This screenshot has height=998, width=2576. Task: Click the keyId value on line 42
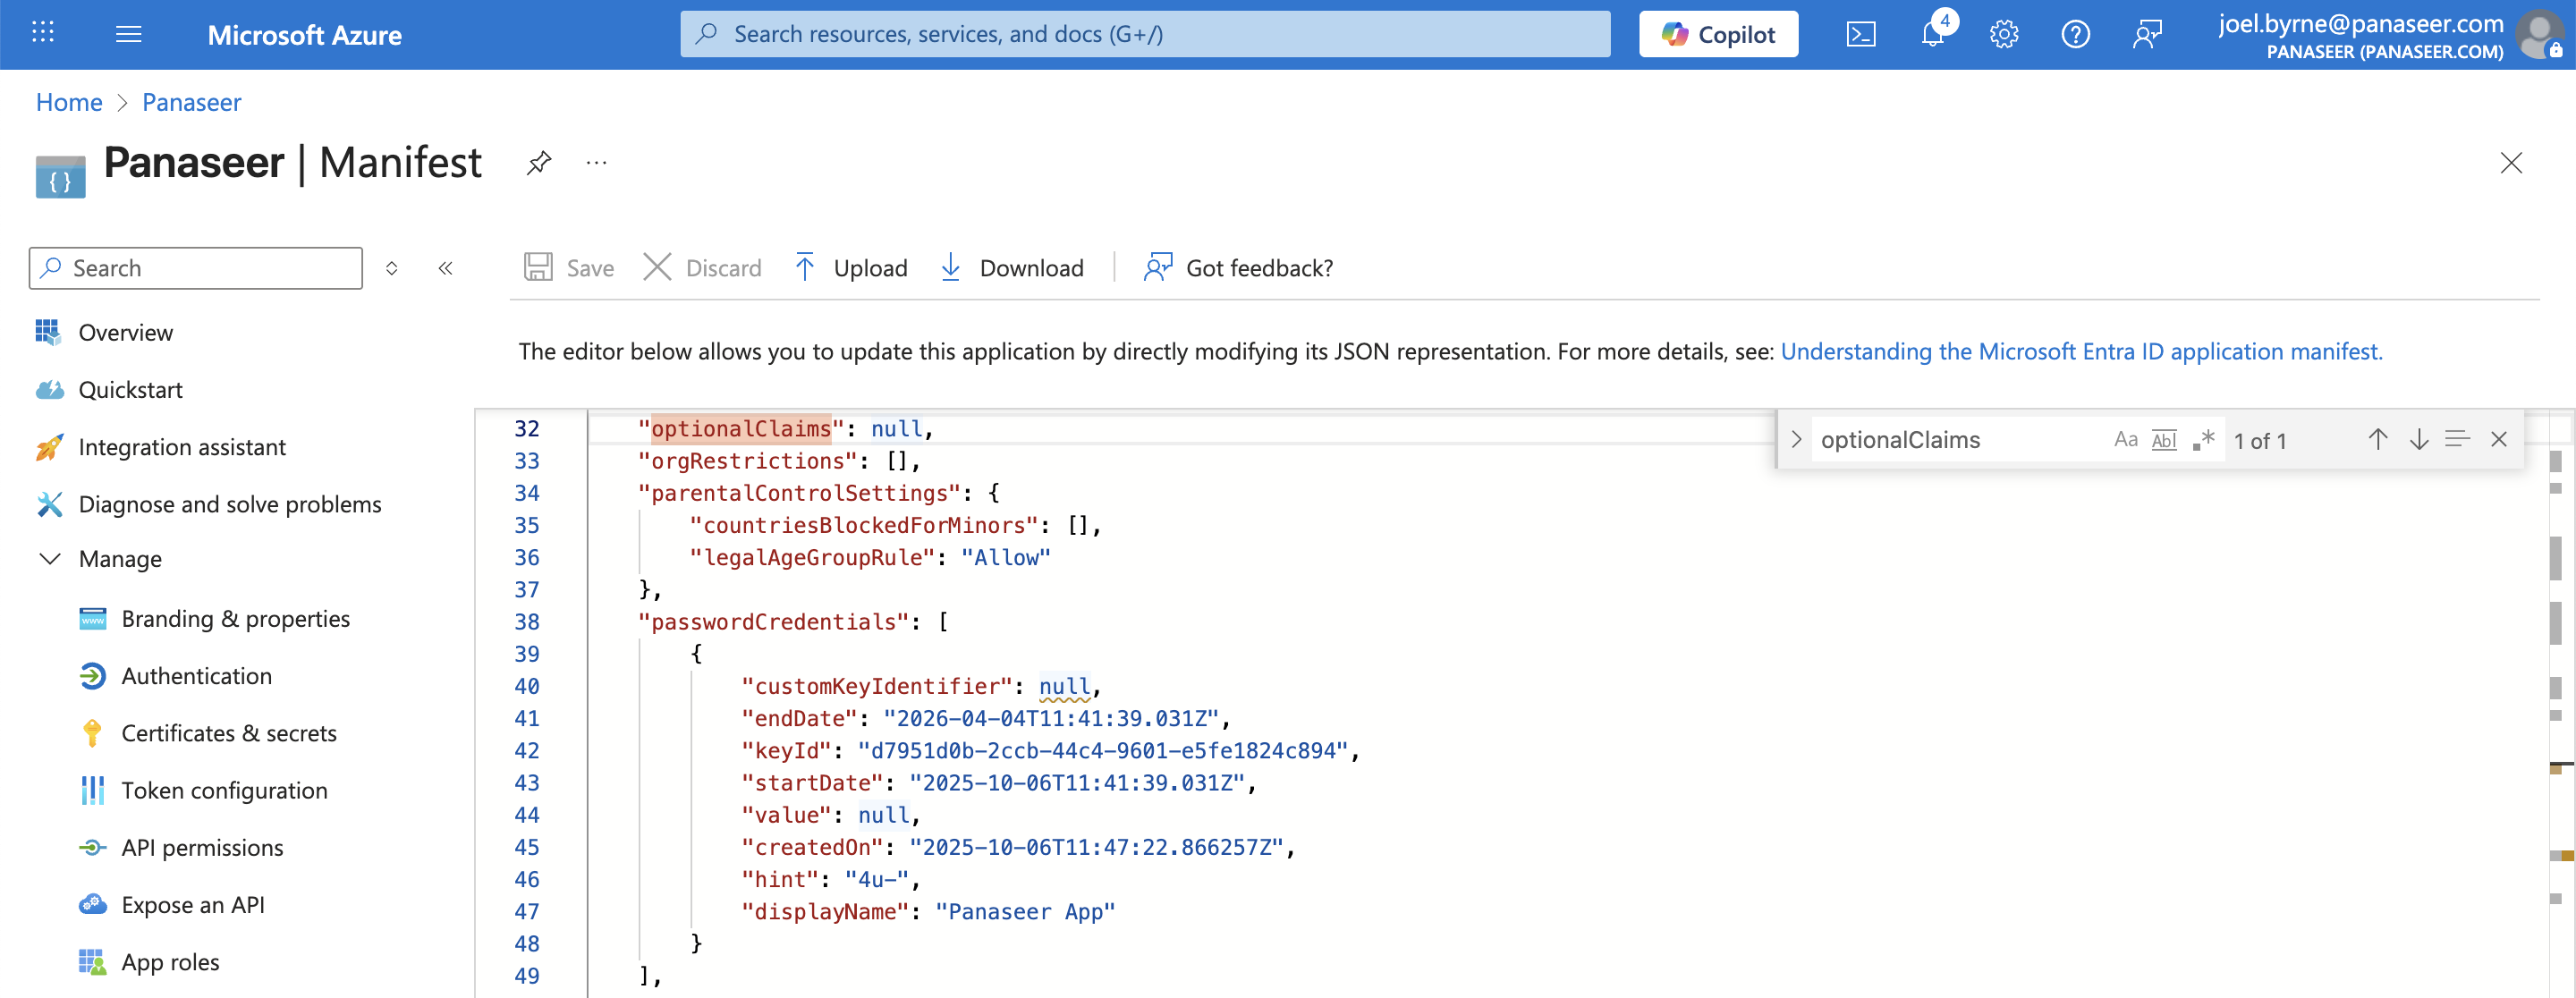tap(1102, 750)
